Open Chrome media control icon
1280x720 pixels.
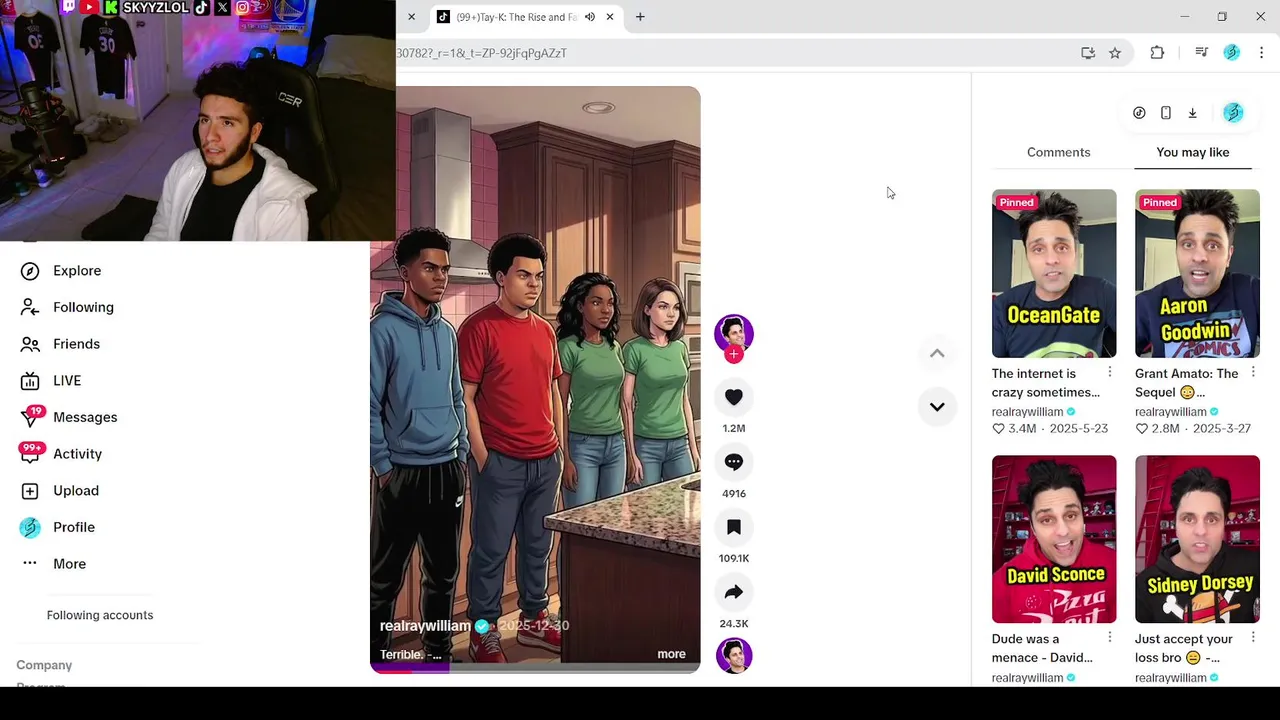pos(1202,53)
